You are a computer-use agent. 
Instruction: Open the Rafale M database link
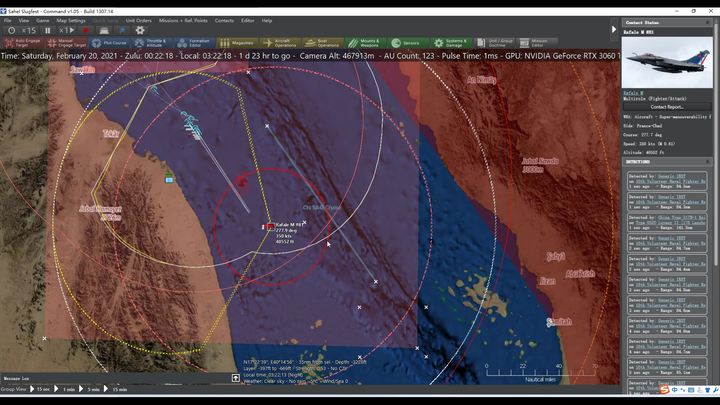point(633,93)
